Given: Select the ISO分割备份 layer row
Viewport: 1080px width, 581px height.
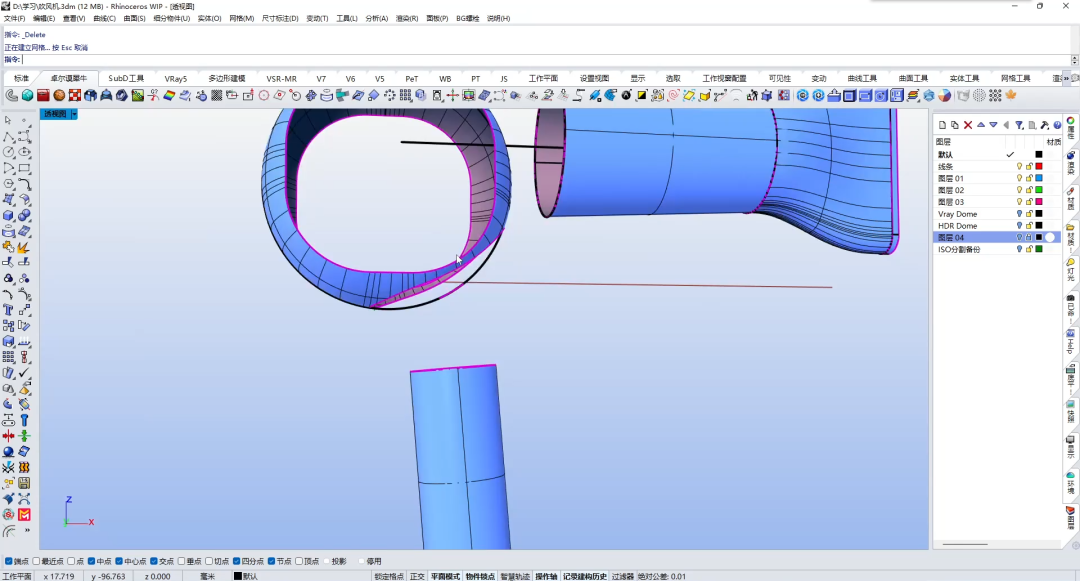Looking at the screenshot, I should (x=997, y=249).
